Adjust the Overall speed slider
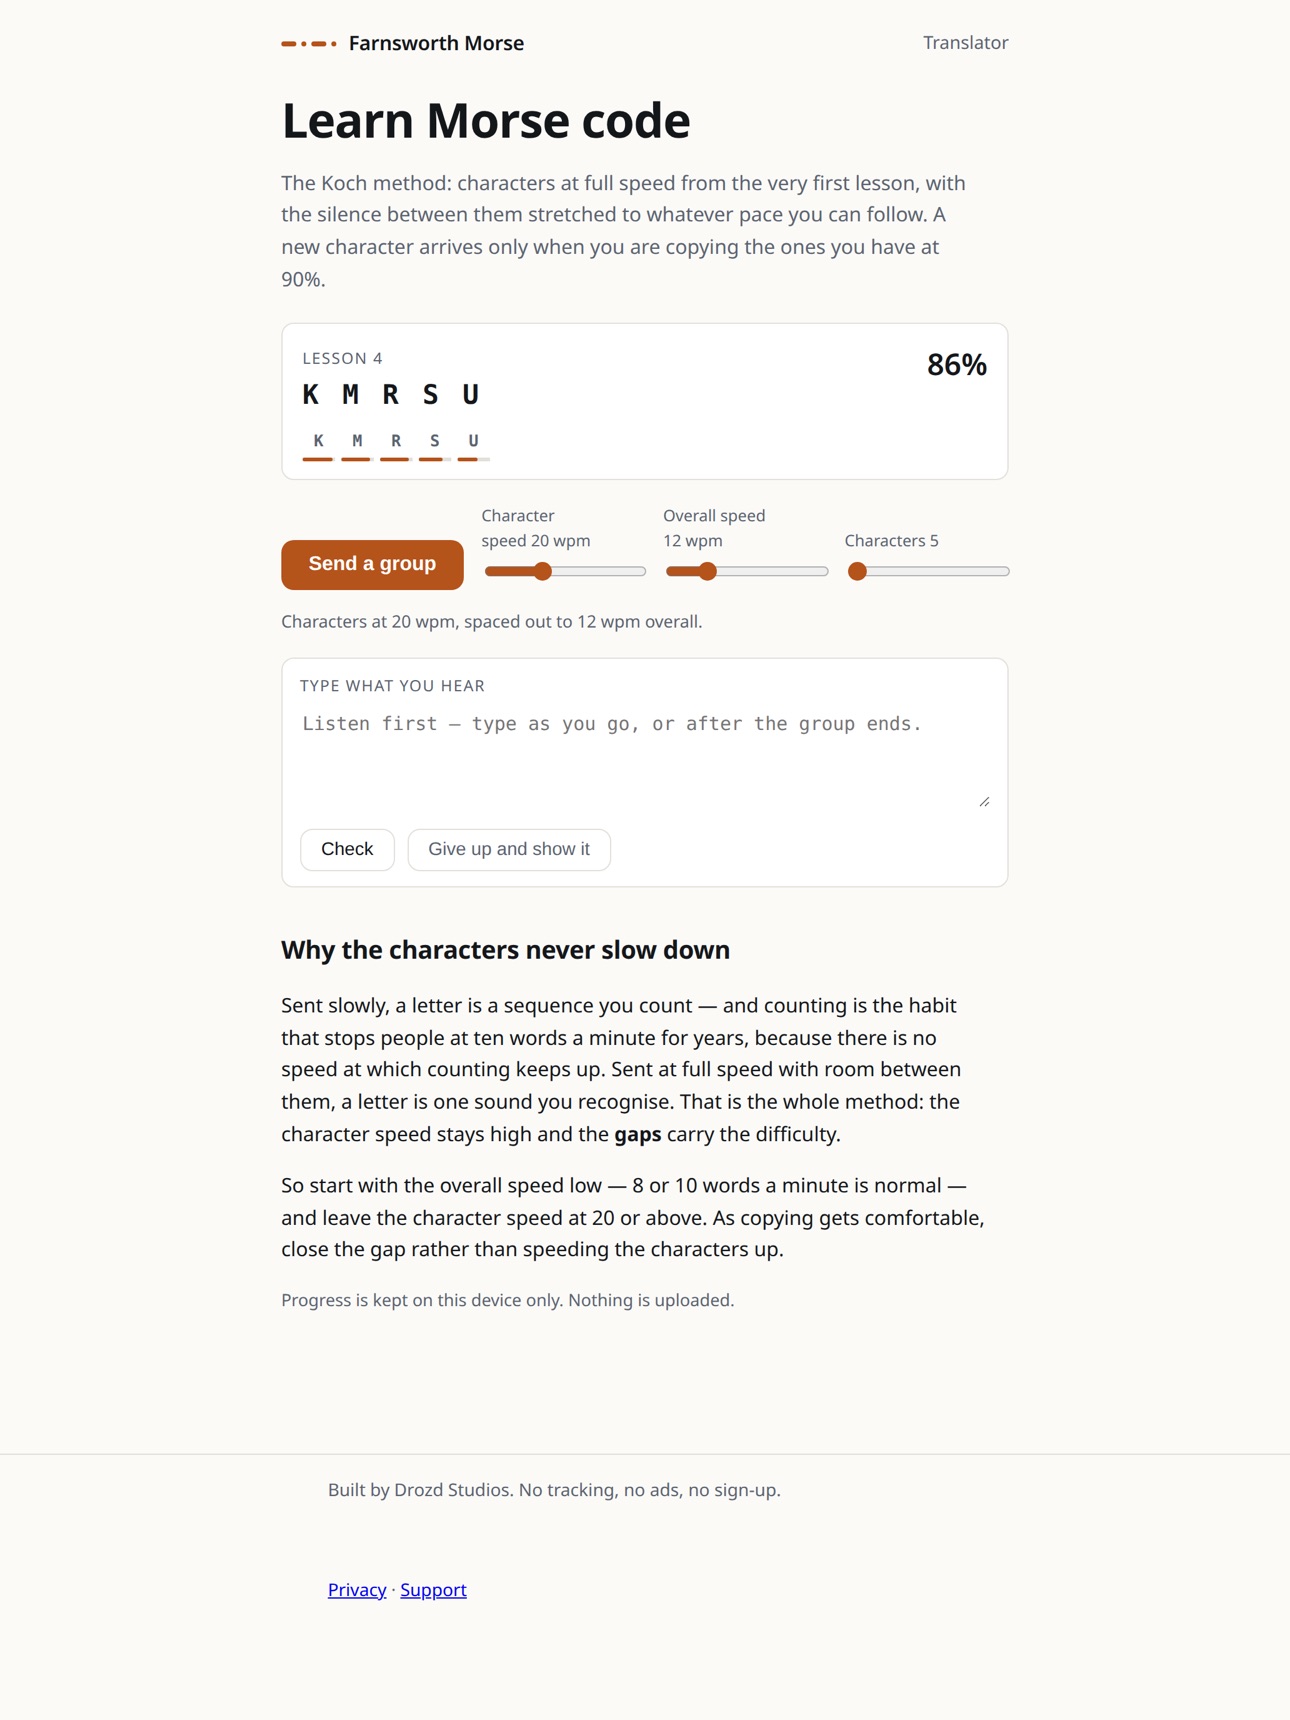The height and width of the screenshot is (1720, 1290). (x=747, y=571)
